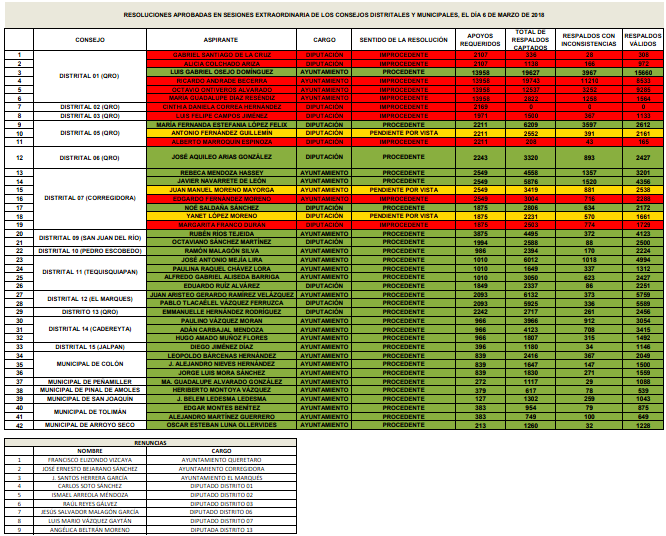Select the MUNICIPAL DE COLÓN cell
666x536 pixels.
click(x=89, y=363)
